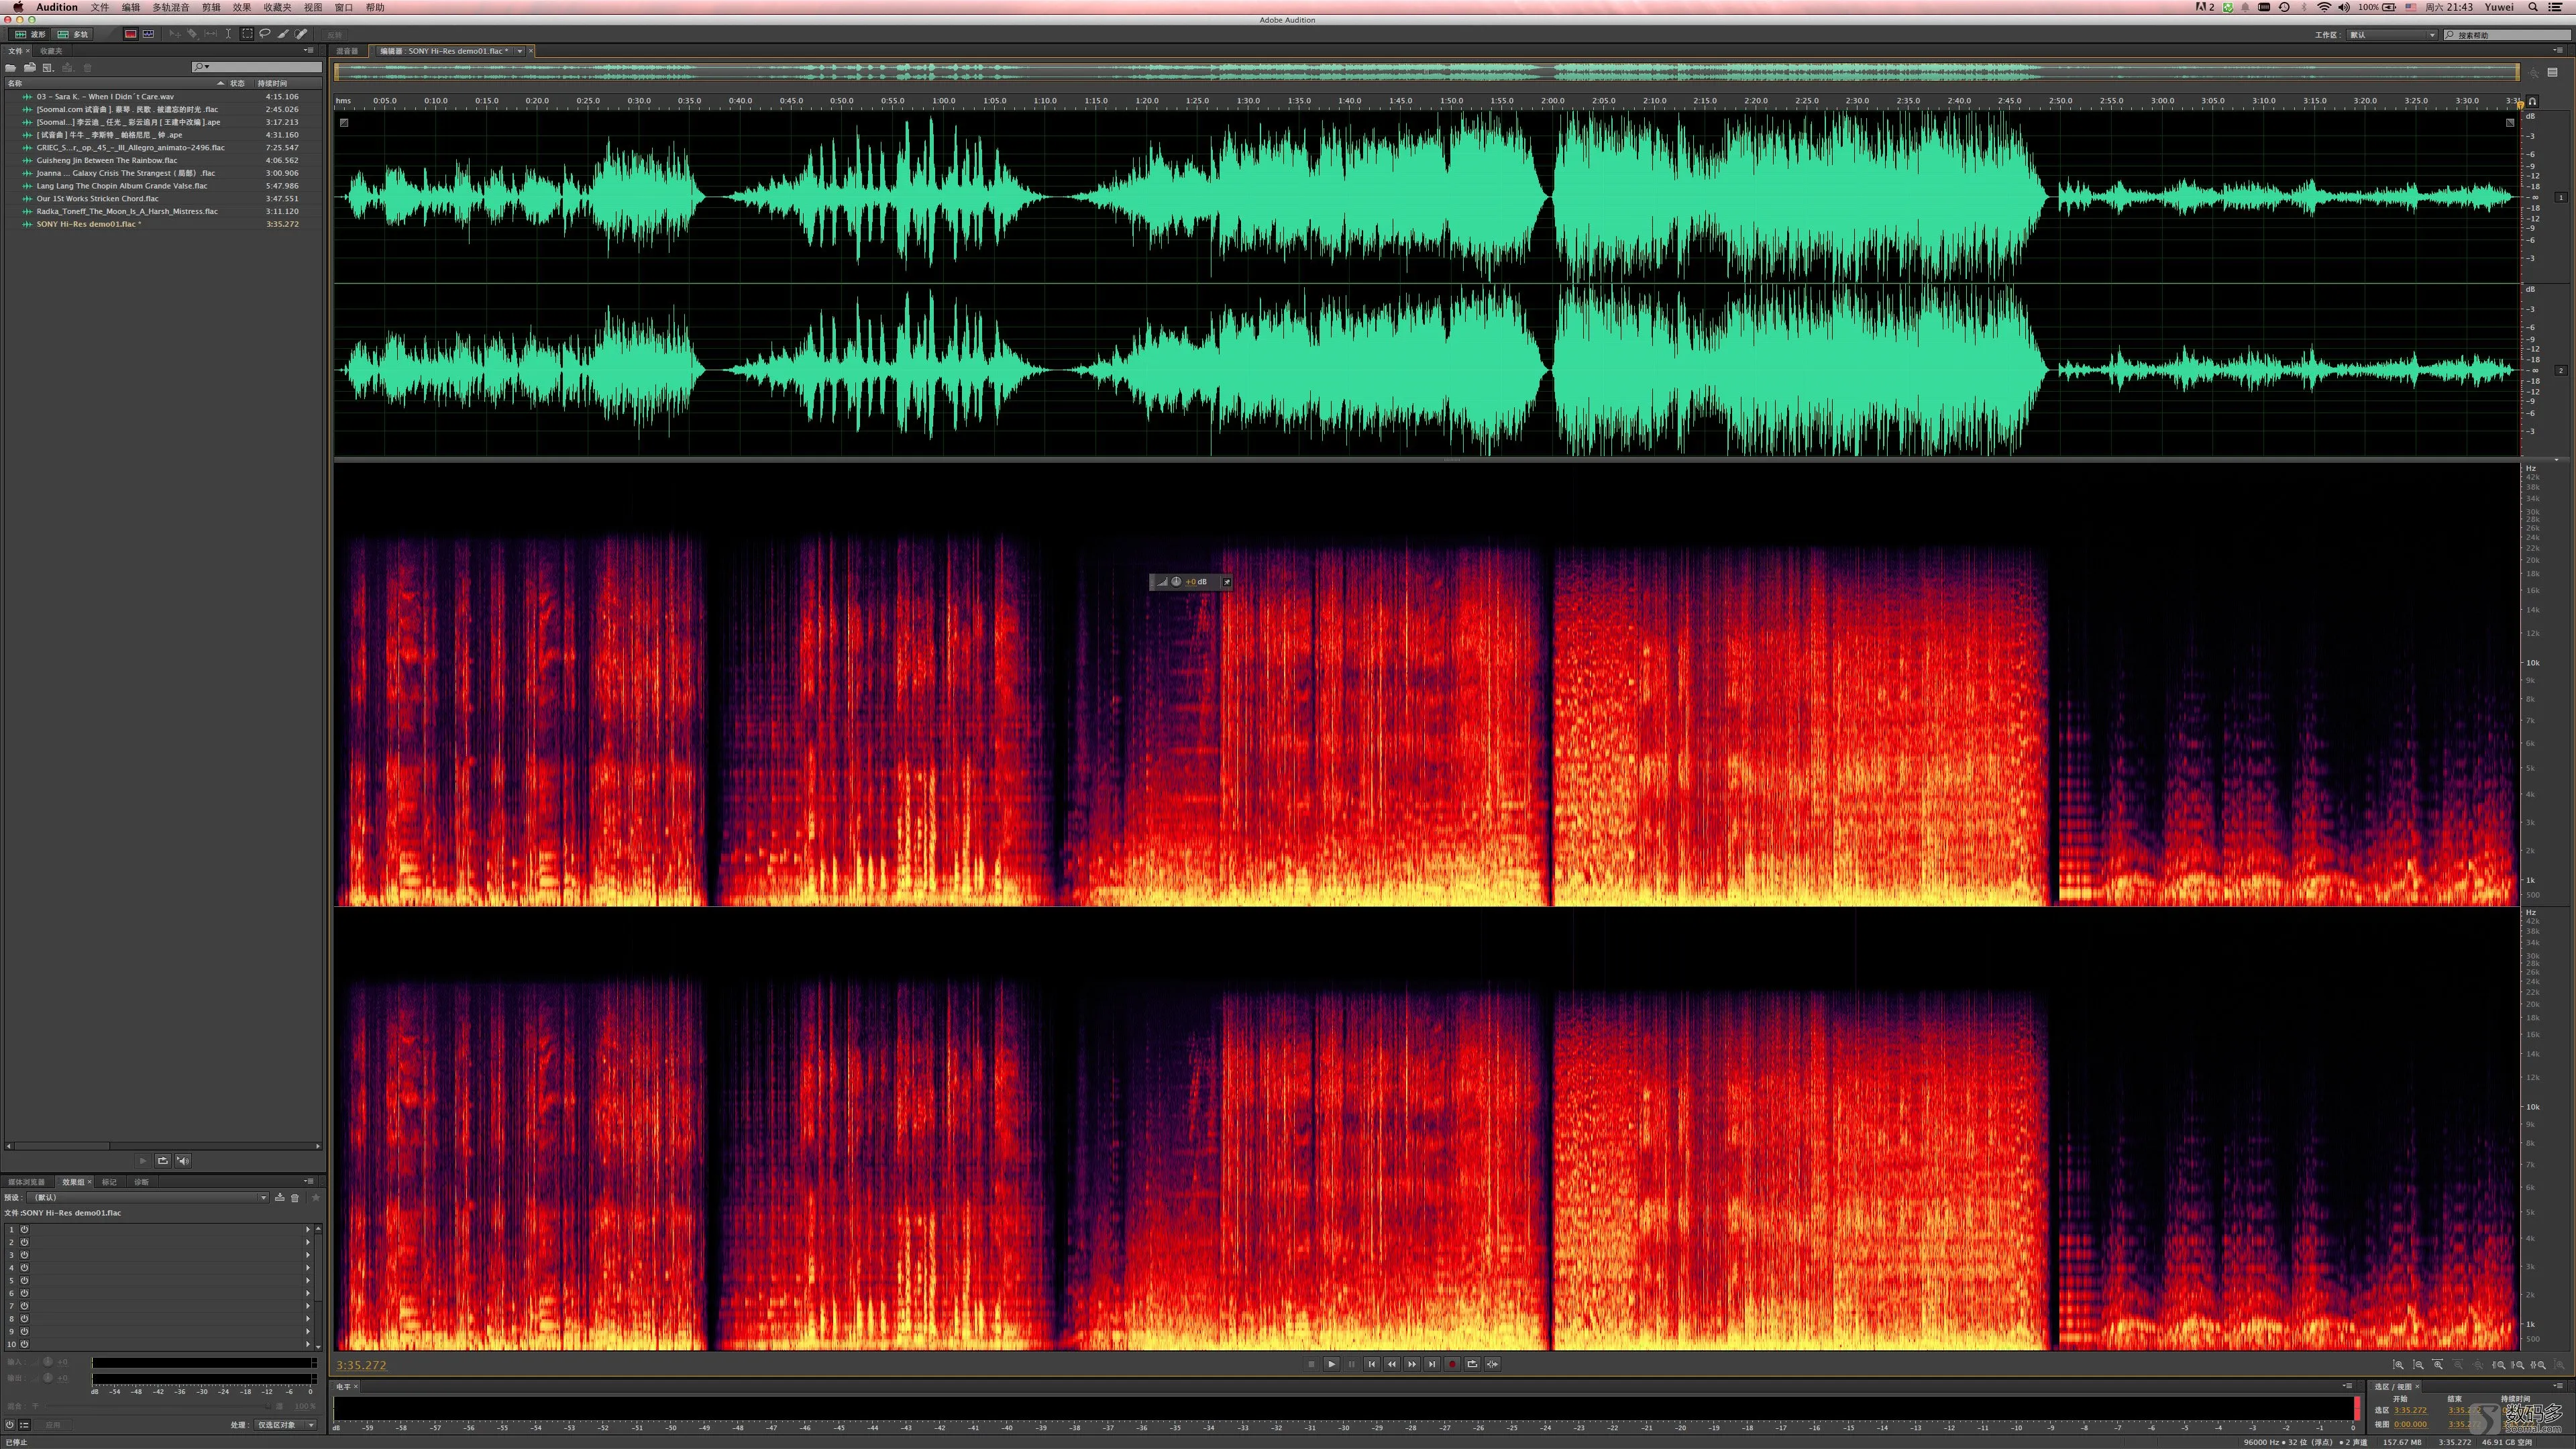Click the Files panel auto-play speaker icon
The height and width of the screenshot is (1449, 2576).
(183, 1160)
